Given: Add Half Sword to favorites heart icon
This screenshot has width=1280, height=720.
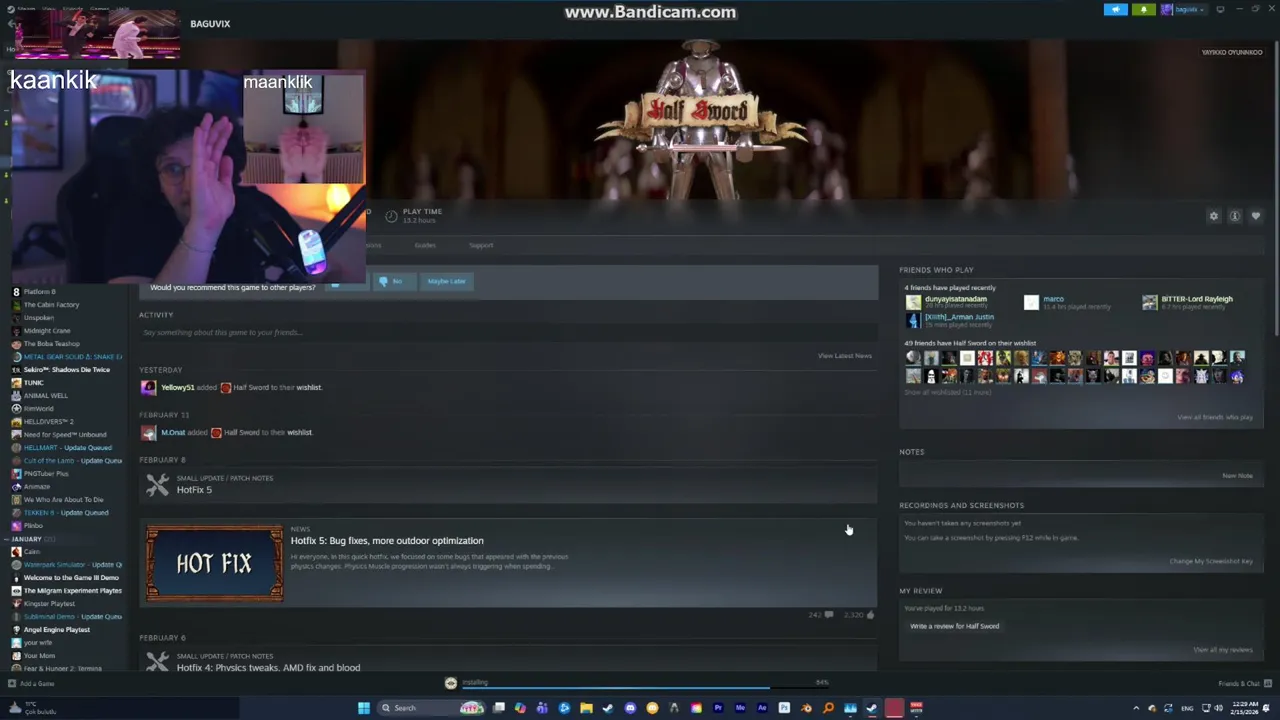Looking at the screenshot, I should tap(1256, 216).
